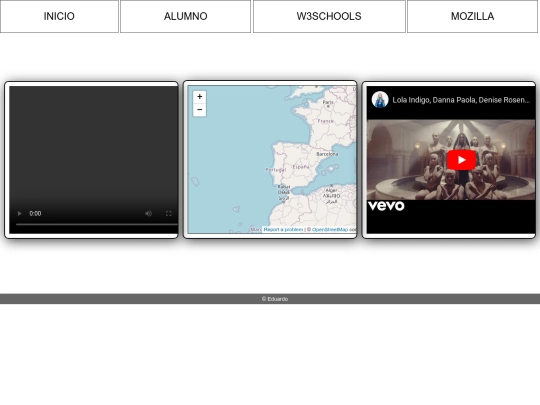Go to the ALUMNO page

pyautogui.click(x=186, y=16)
